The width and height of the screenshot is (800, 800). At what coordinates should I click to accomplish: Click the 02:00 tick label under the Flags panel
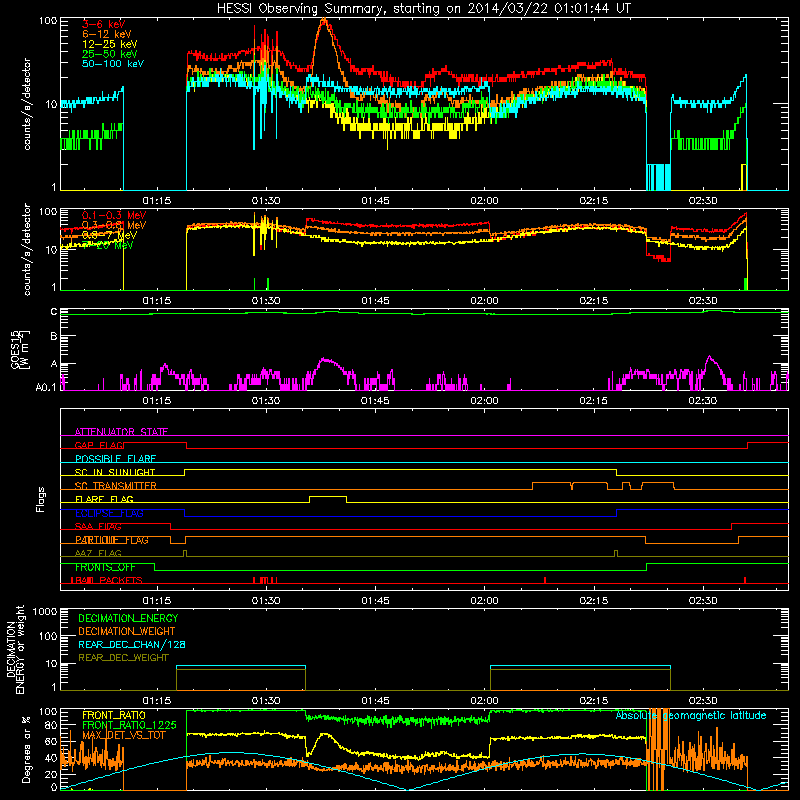pos(484,601)
